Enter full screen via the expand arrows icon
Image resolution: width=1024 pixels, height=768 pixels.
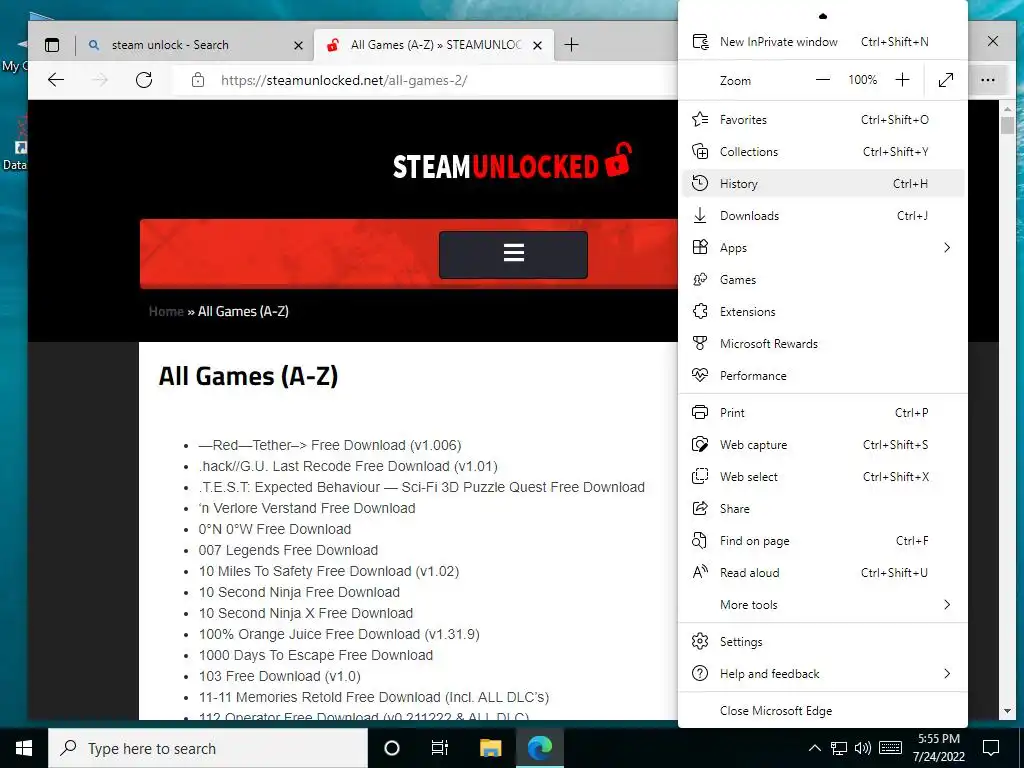tap(946, 80)
